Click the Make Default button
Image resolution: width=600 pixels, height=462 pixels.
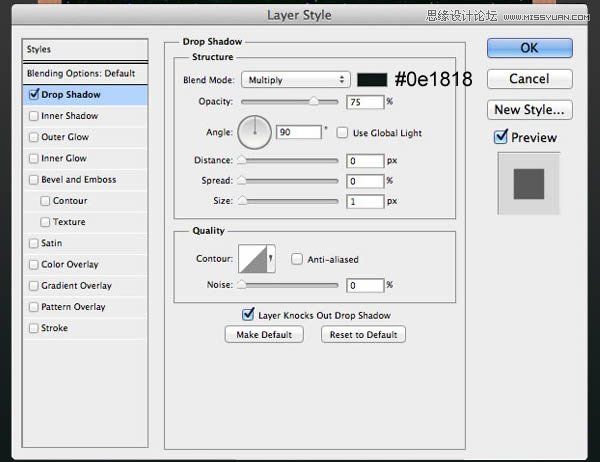(264, 335)
